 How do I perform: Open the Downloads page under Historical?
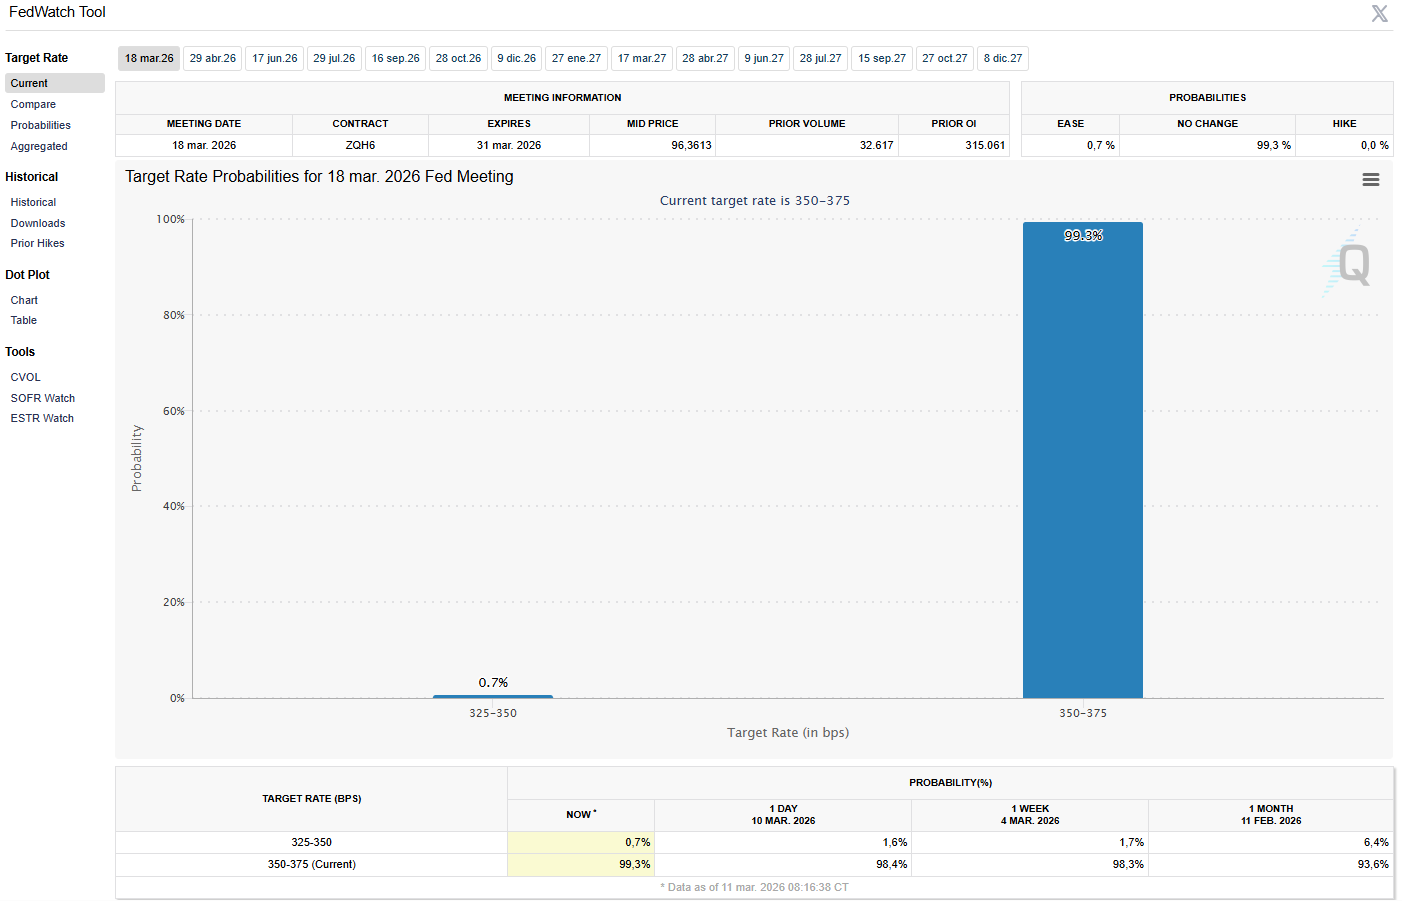38,224
